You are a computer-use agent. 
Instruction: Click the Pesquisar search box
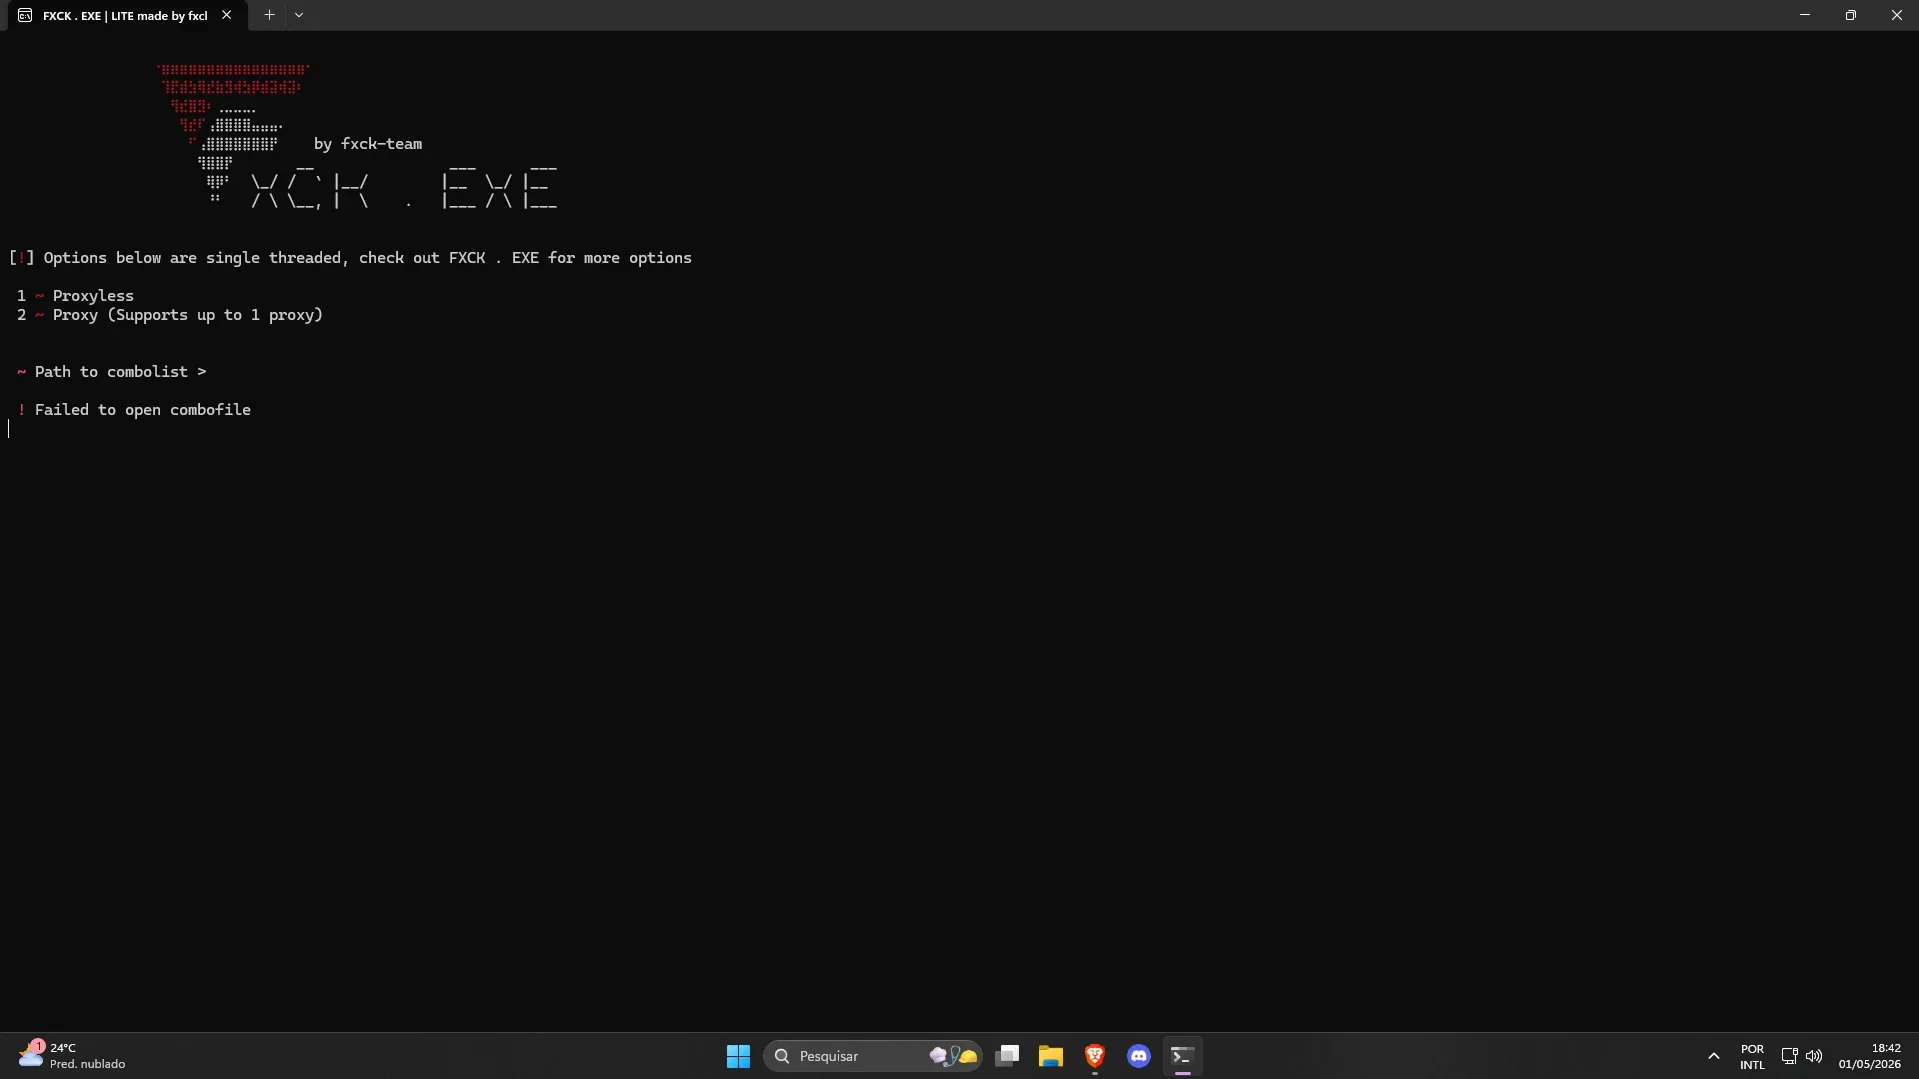point(872,1056)
